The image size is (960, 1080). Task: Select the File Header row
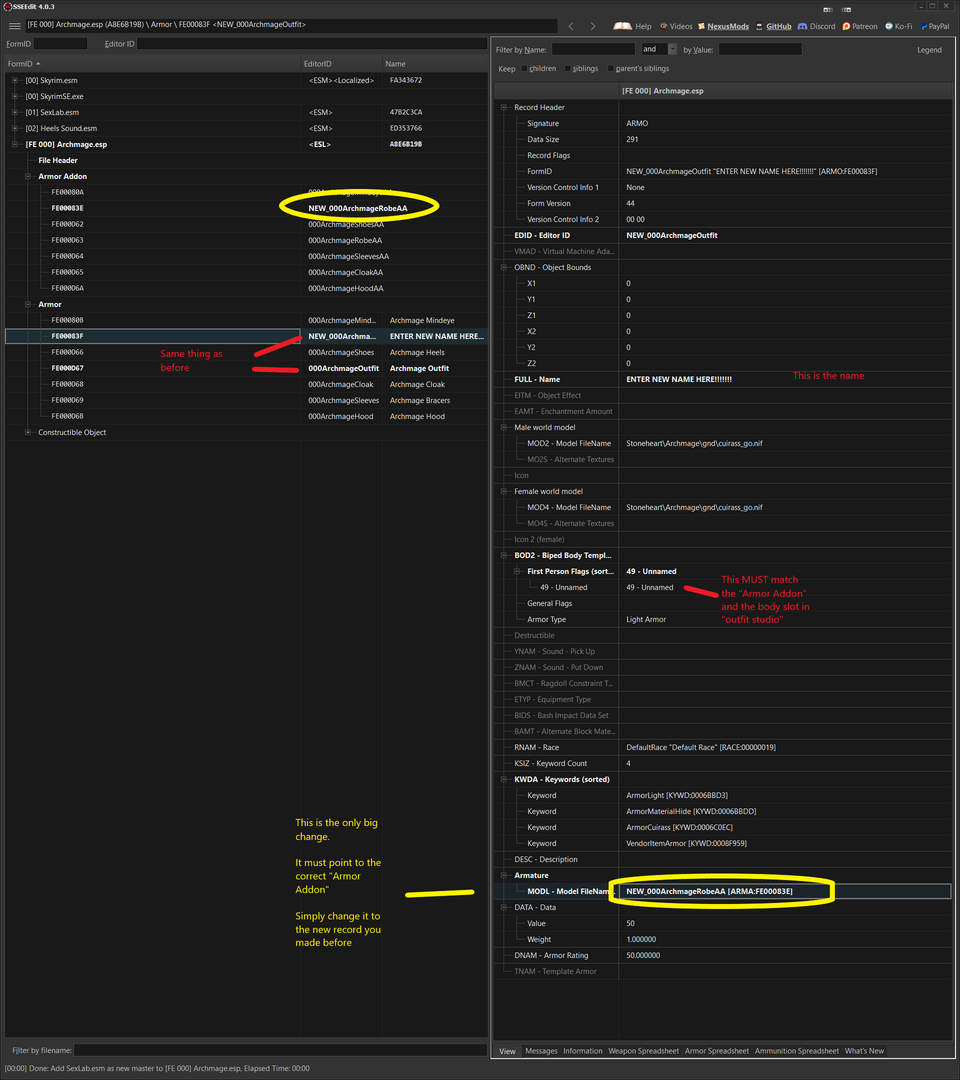point(246,160)
